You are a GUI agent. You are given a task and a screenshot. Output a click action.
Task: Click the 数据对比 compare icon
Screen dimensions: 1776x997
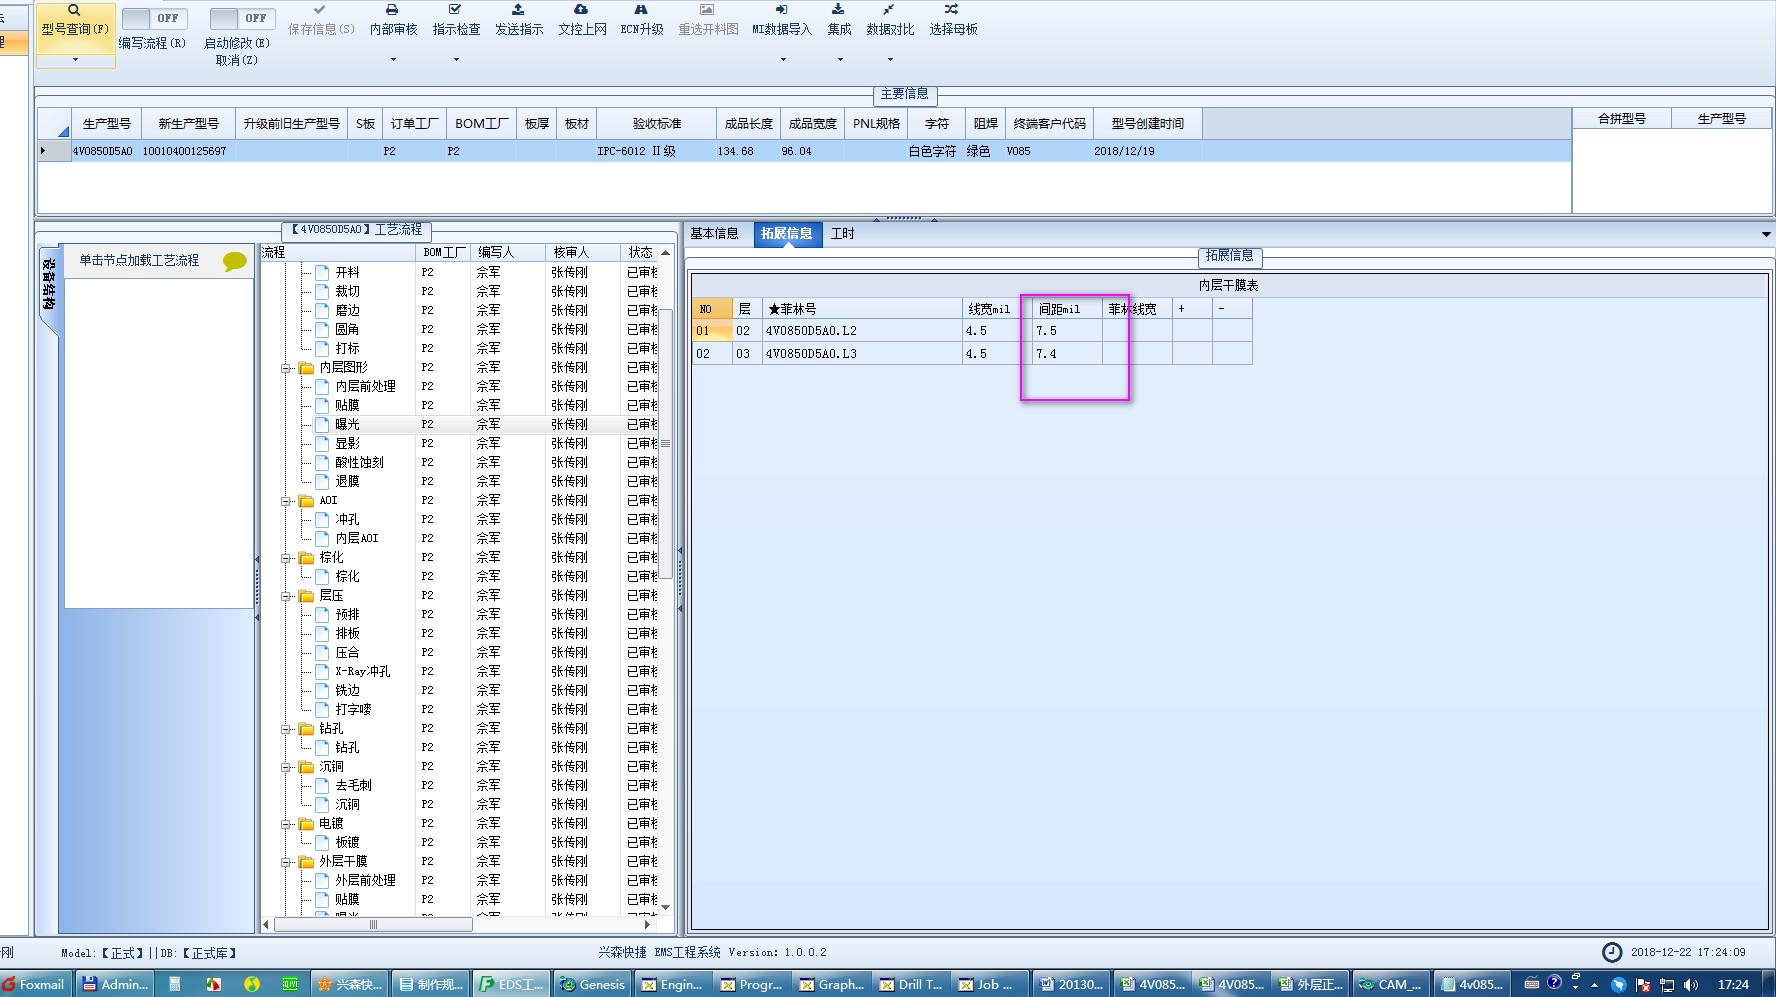coord(888,9)
